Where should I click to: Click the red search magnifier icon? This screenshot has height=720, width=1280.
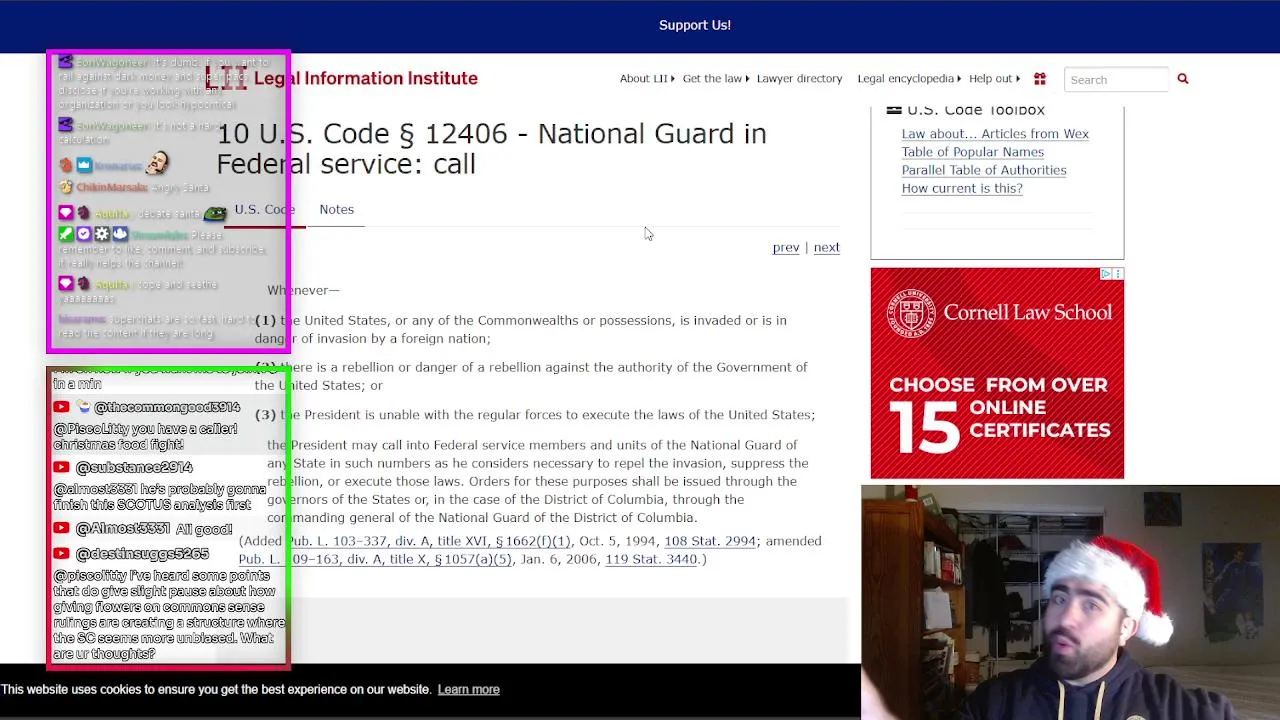click(x=1183, y=79)
